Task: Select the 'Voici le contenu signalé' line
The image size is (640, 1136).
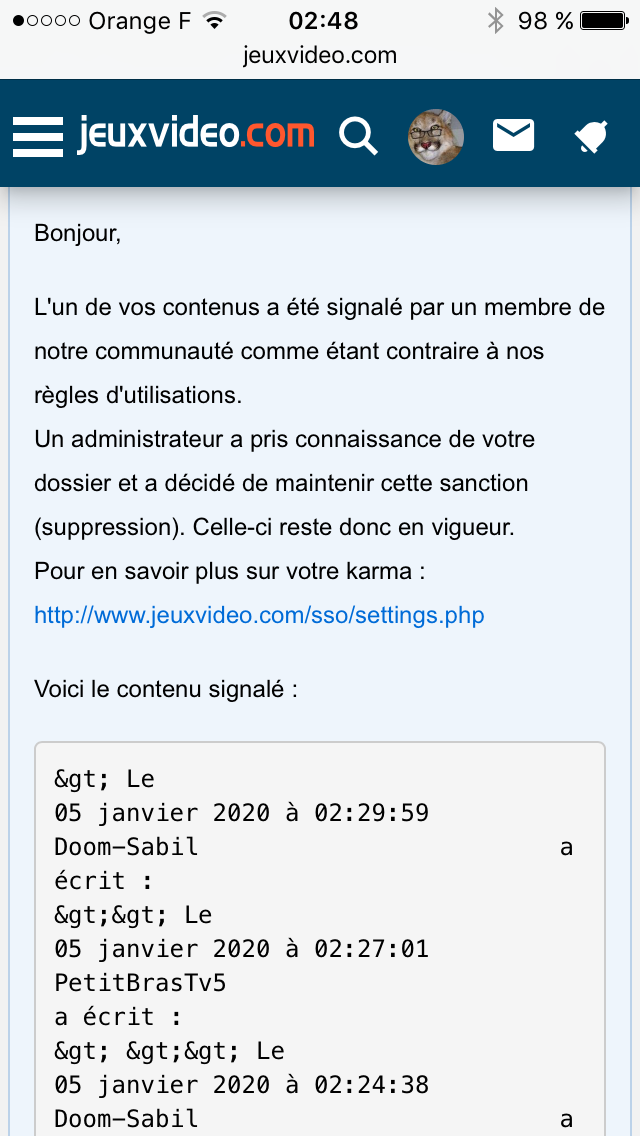Action: pyautogui.click(x=166, y=689)
